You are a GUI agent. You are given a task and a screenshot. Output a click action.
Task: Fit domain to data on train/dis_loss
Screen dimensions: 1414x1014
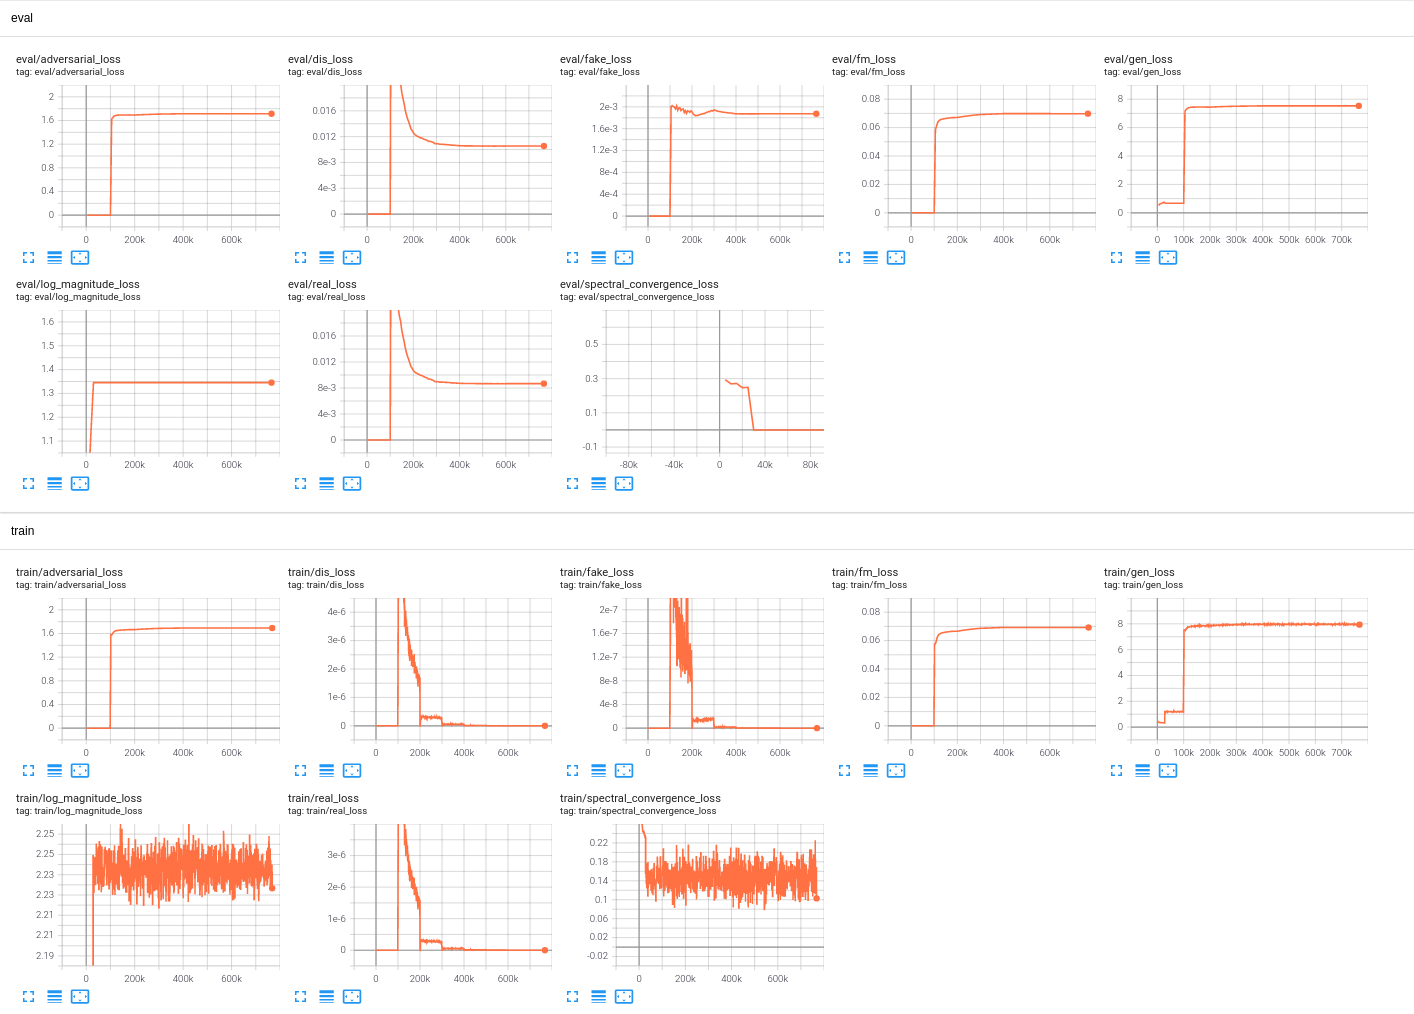coord(352,771)
